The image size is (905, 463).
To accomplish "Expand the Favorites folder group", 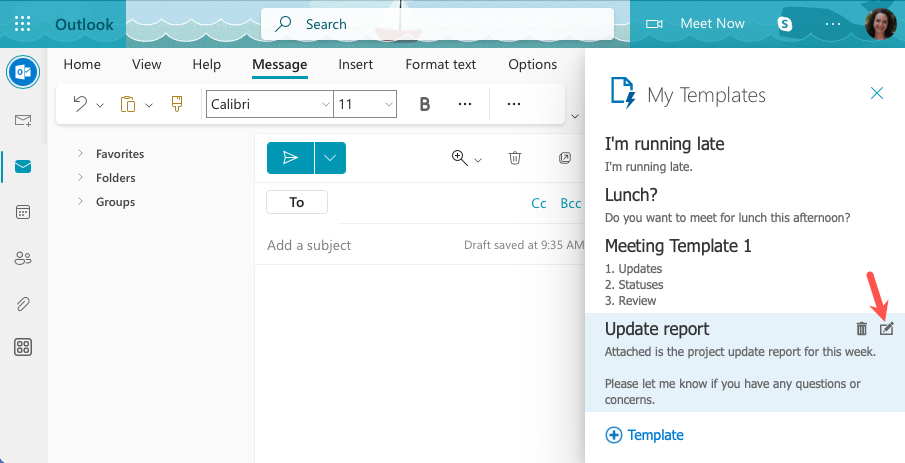I will click(x=80, y=154).
